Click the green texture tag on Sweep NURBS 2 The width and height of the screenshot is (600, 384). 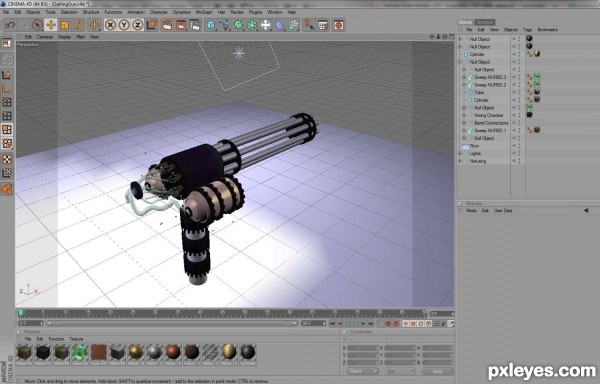pyautogui.click(x=537, y=85)
